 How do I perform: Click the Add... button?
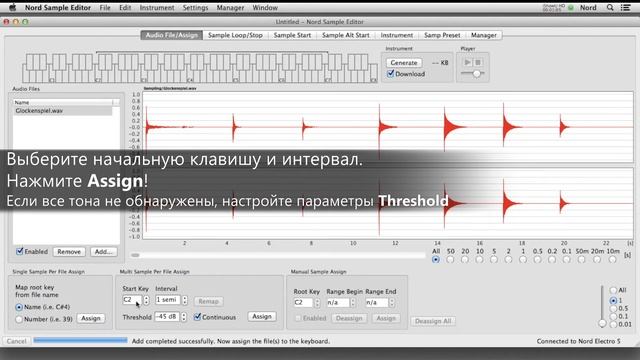click(104, 252)
